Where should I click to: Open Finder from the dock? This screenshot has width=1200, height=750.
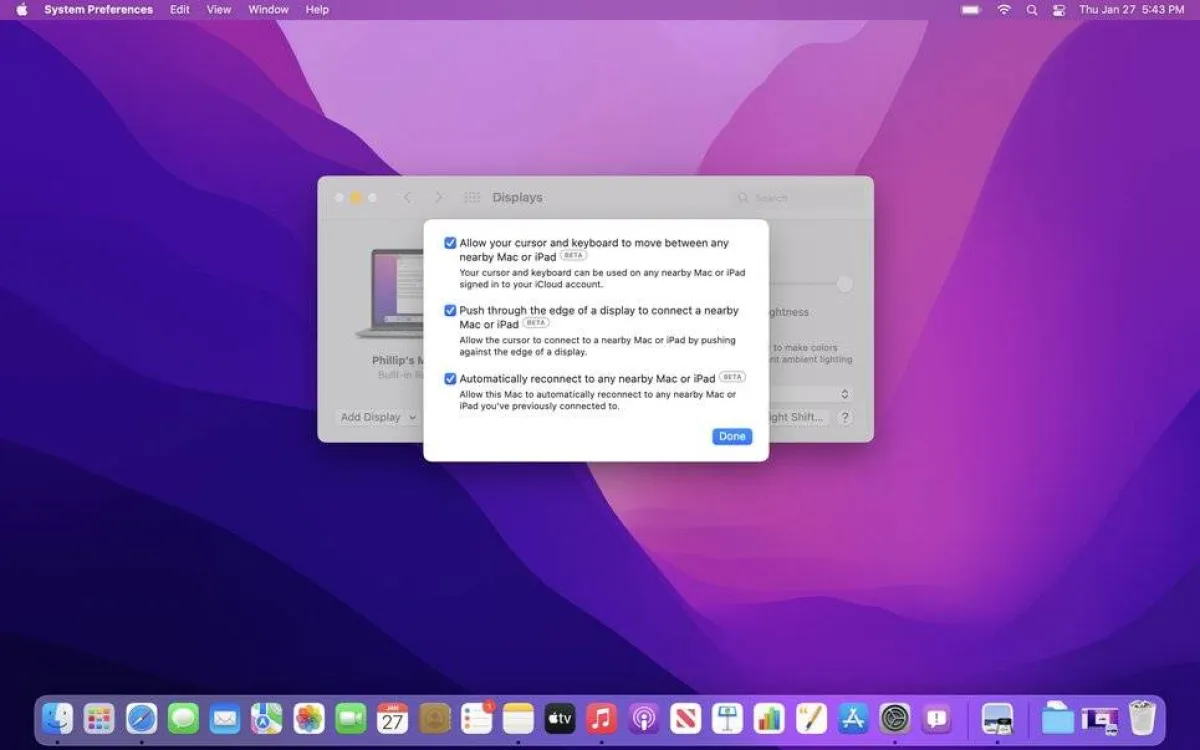tap(57, 717)
